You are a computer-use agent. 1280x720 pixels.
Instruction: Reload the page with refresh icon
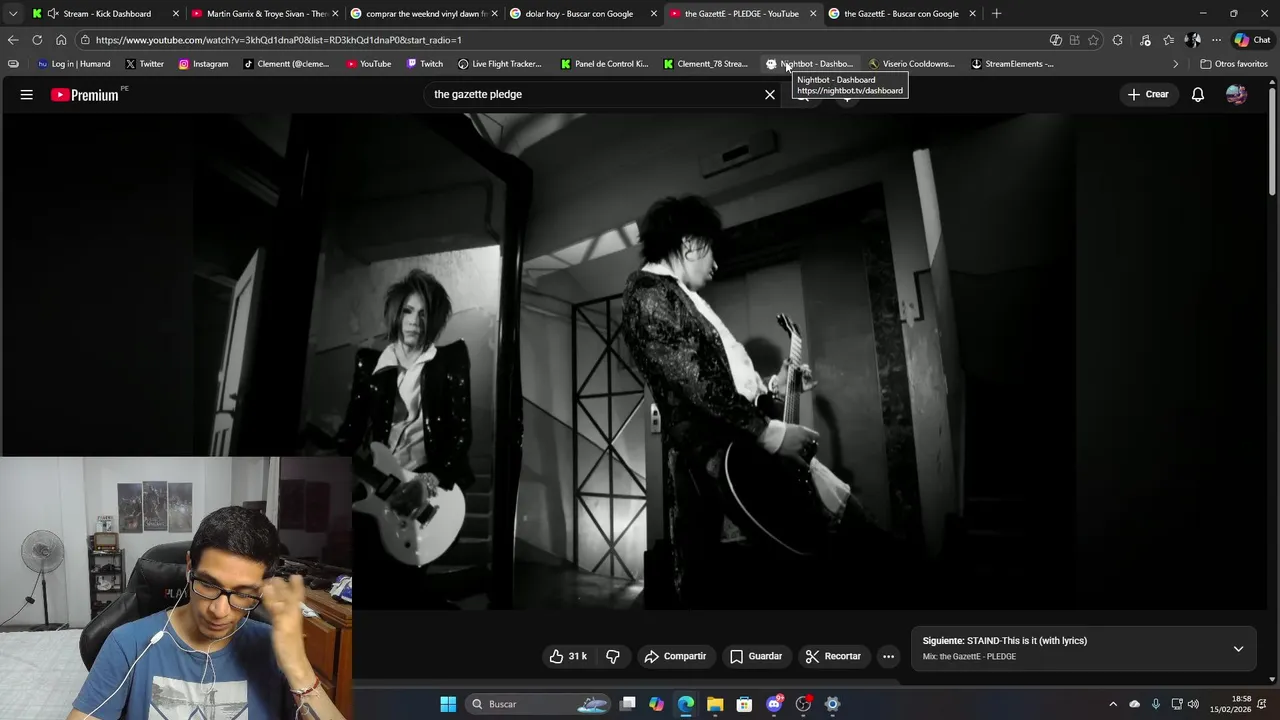[x=37, y=40]
